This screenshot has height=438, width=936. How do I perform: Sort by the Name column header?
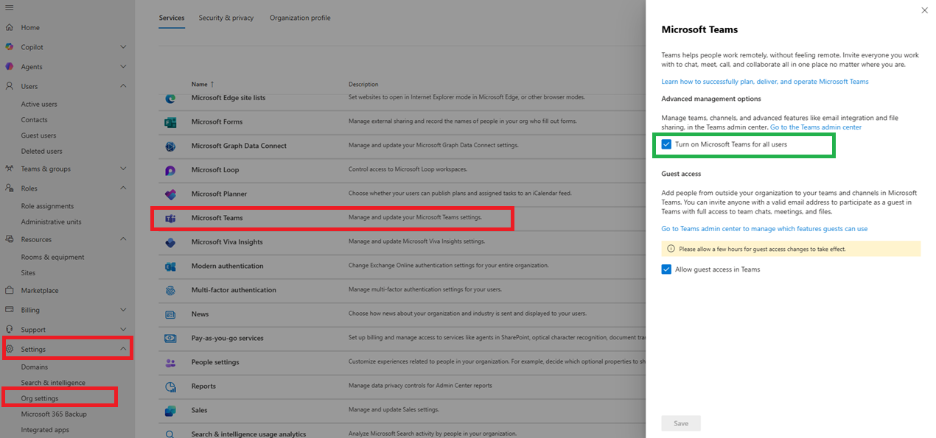click(202, 84)
